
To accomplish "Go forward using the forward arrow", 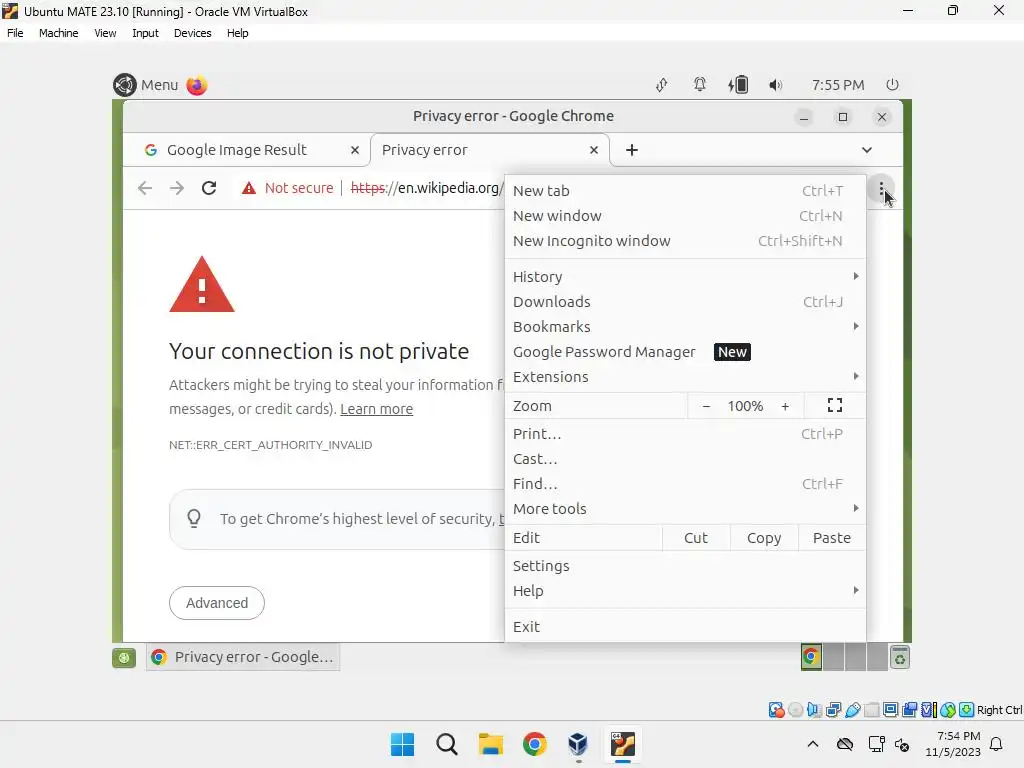I will pos(177,188).
